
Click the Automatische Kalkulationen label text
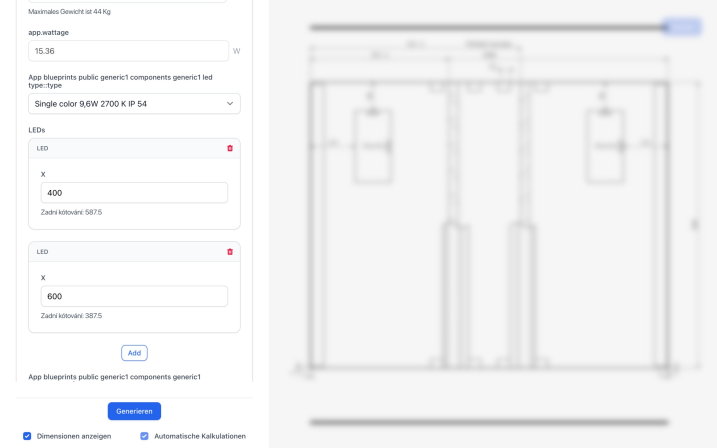point(200,436)
